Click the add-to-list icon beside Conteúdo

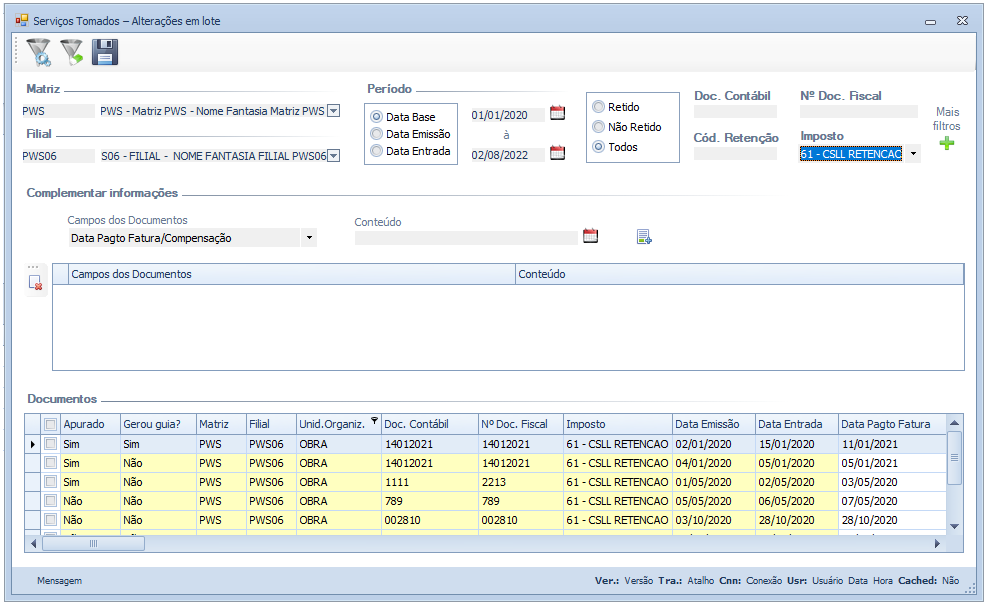[x=644, y=237]
